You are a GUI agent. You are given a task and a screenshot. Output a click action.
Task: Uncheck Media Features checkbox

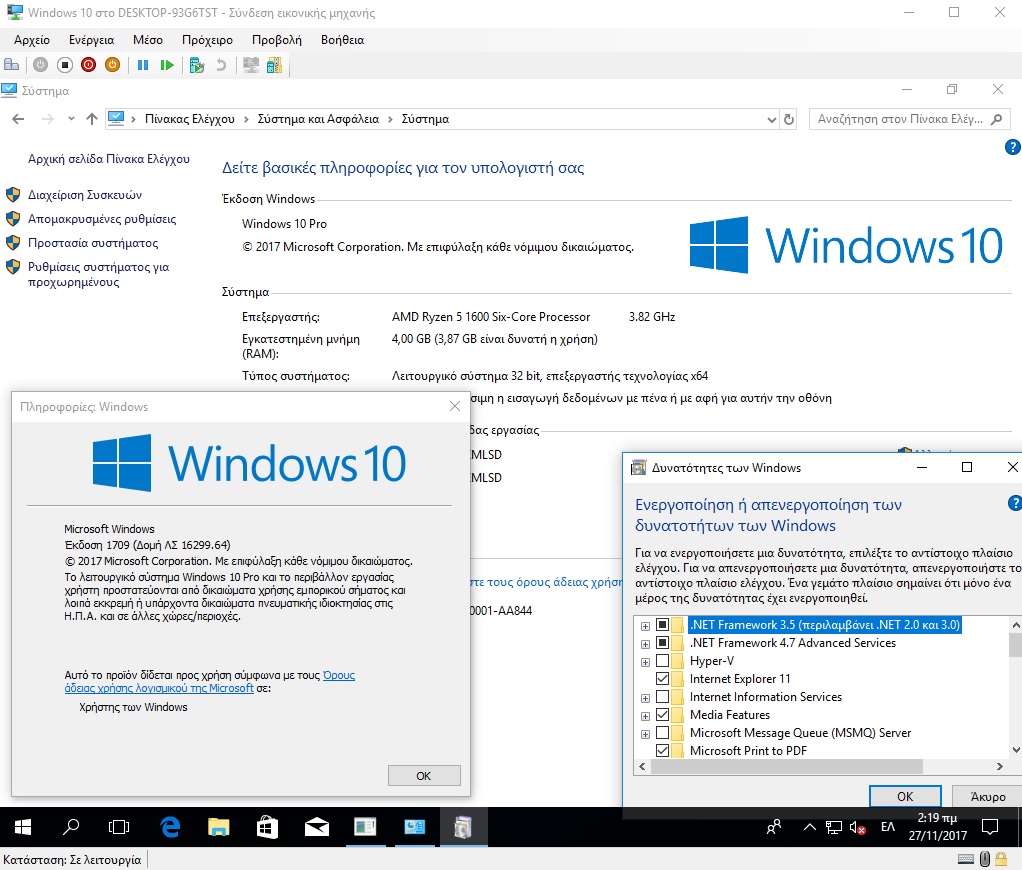[x=662, y=714]
